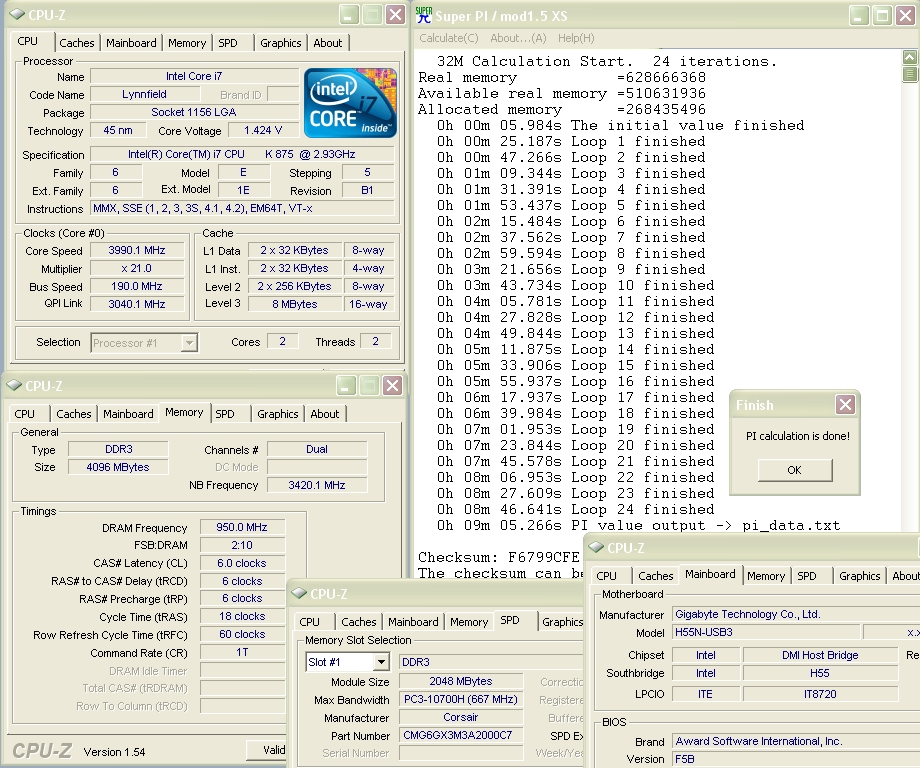This screenshot has height=768, width=920.
Task: Show About tab in the CPU-Z processor window
Action: (327, 43)
